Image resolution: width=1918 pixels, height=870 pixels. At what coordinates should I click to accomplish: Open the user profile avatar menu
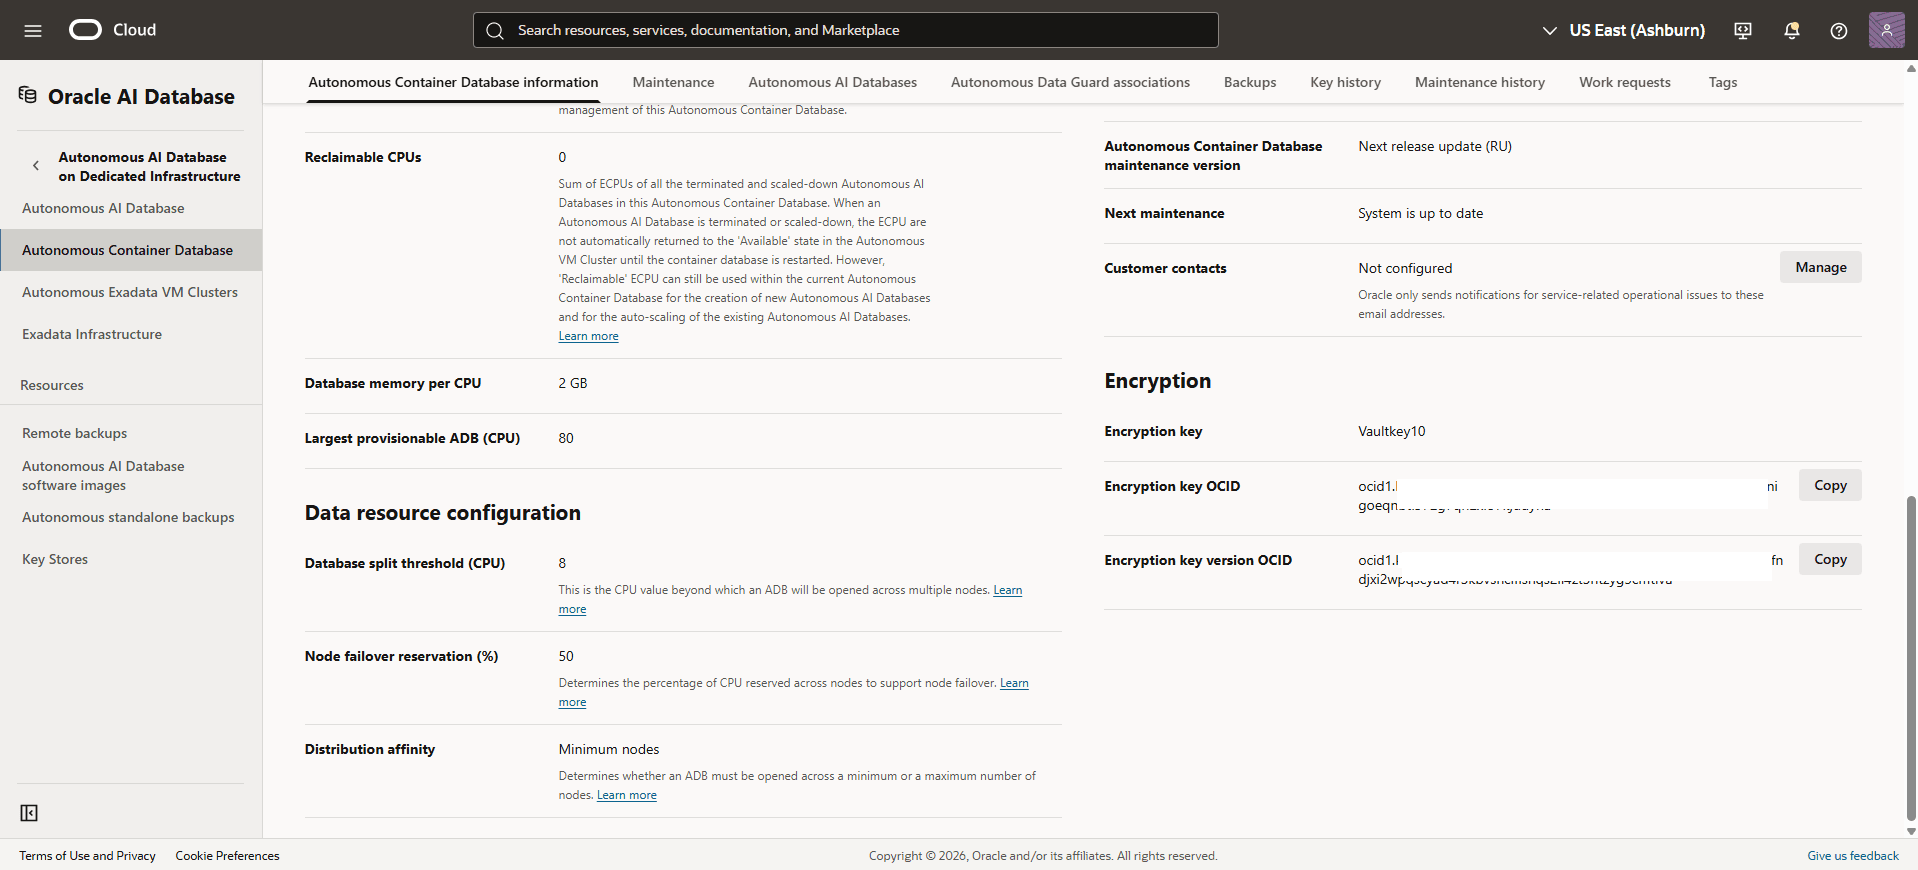point(1886,30)
